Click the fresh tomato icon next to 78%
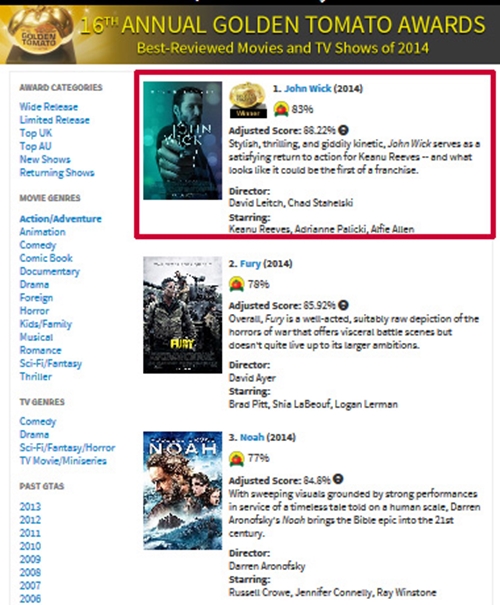 (x=237, y=284)
